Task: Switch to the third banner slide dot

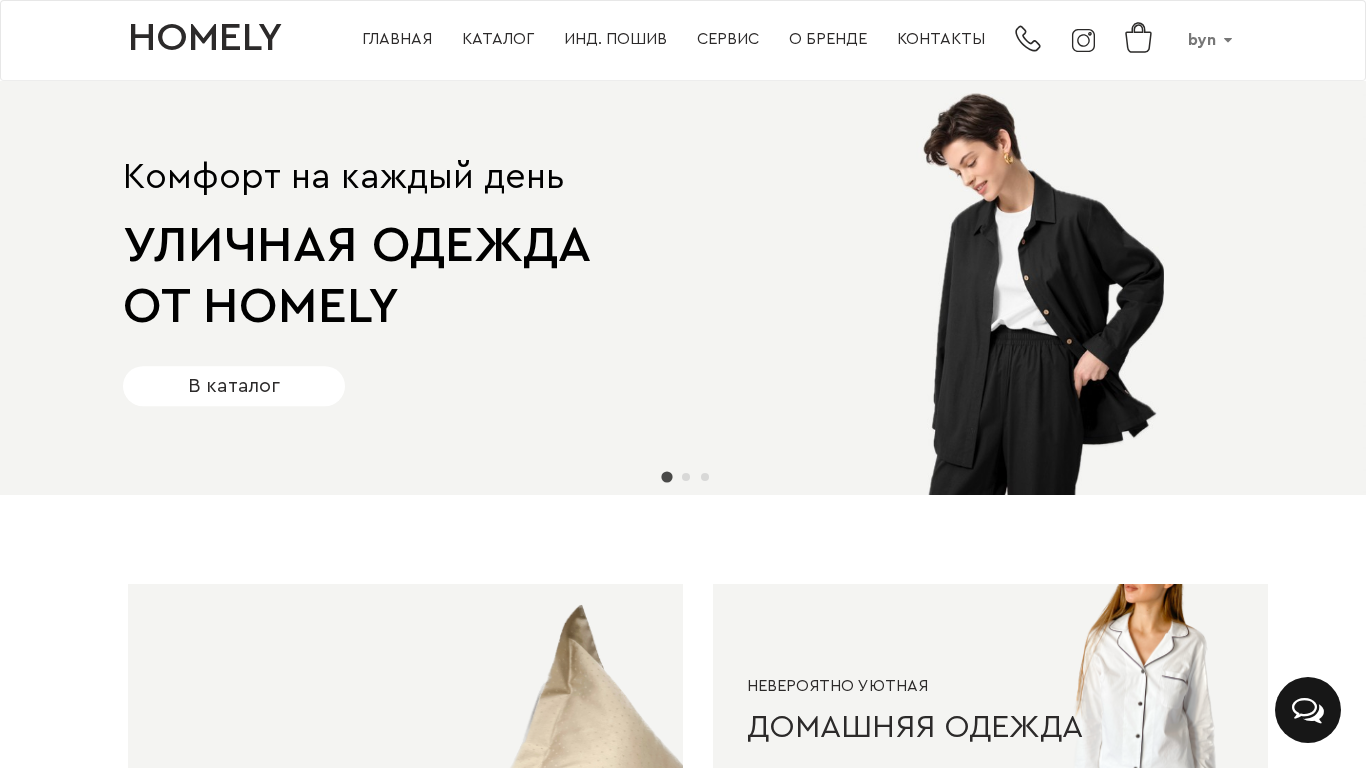Action: (x=705, y=477)
